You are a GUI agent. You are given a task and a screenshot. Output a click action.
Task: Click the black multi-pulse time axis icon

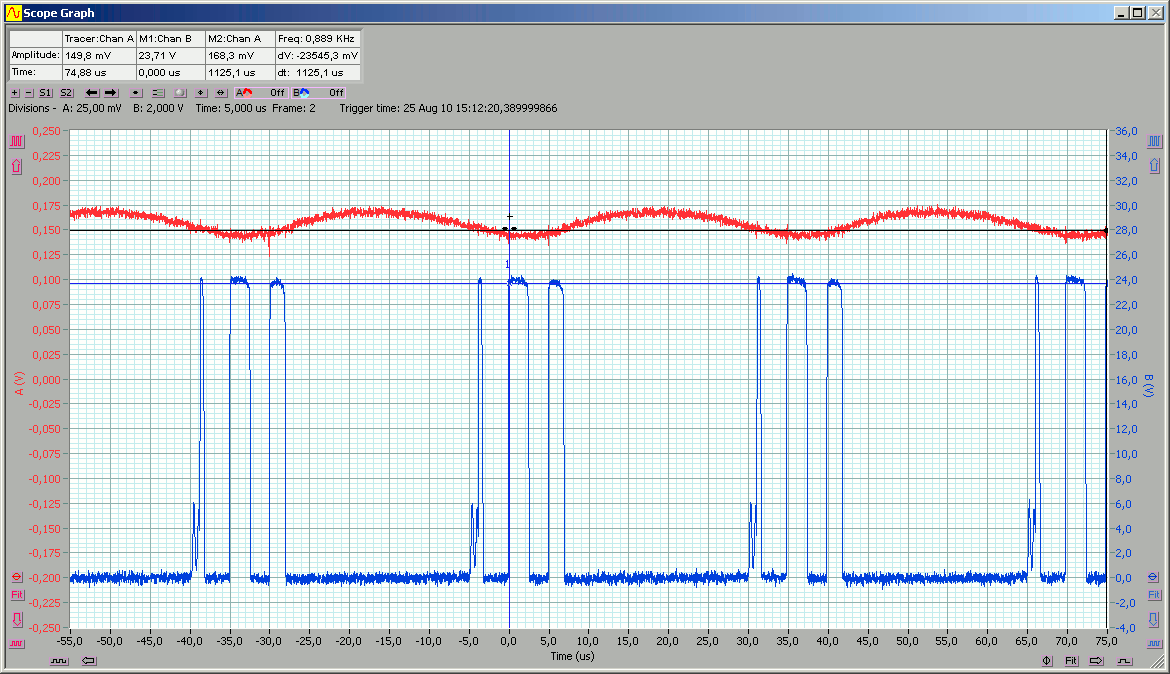59,661
